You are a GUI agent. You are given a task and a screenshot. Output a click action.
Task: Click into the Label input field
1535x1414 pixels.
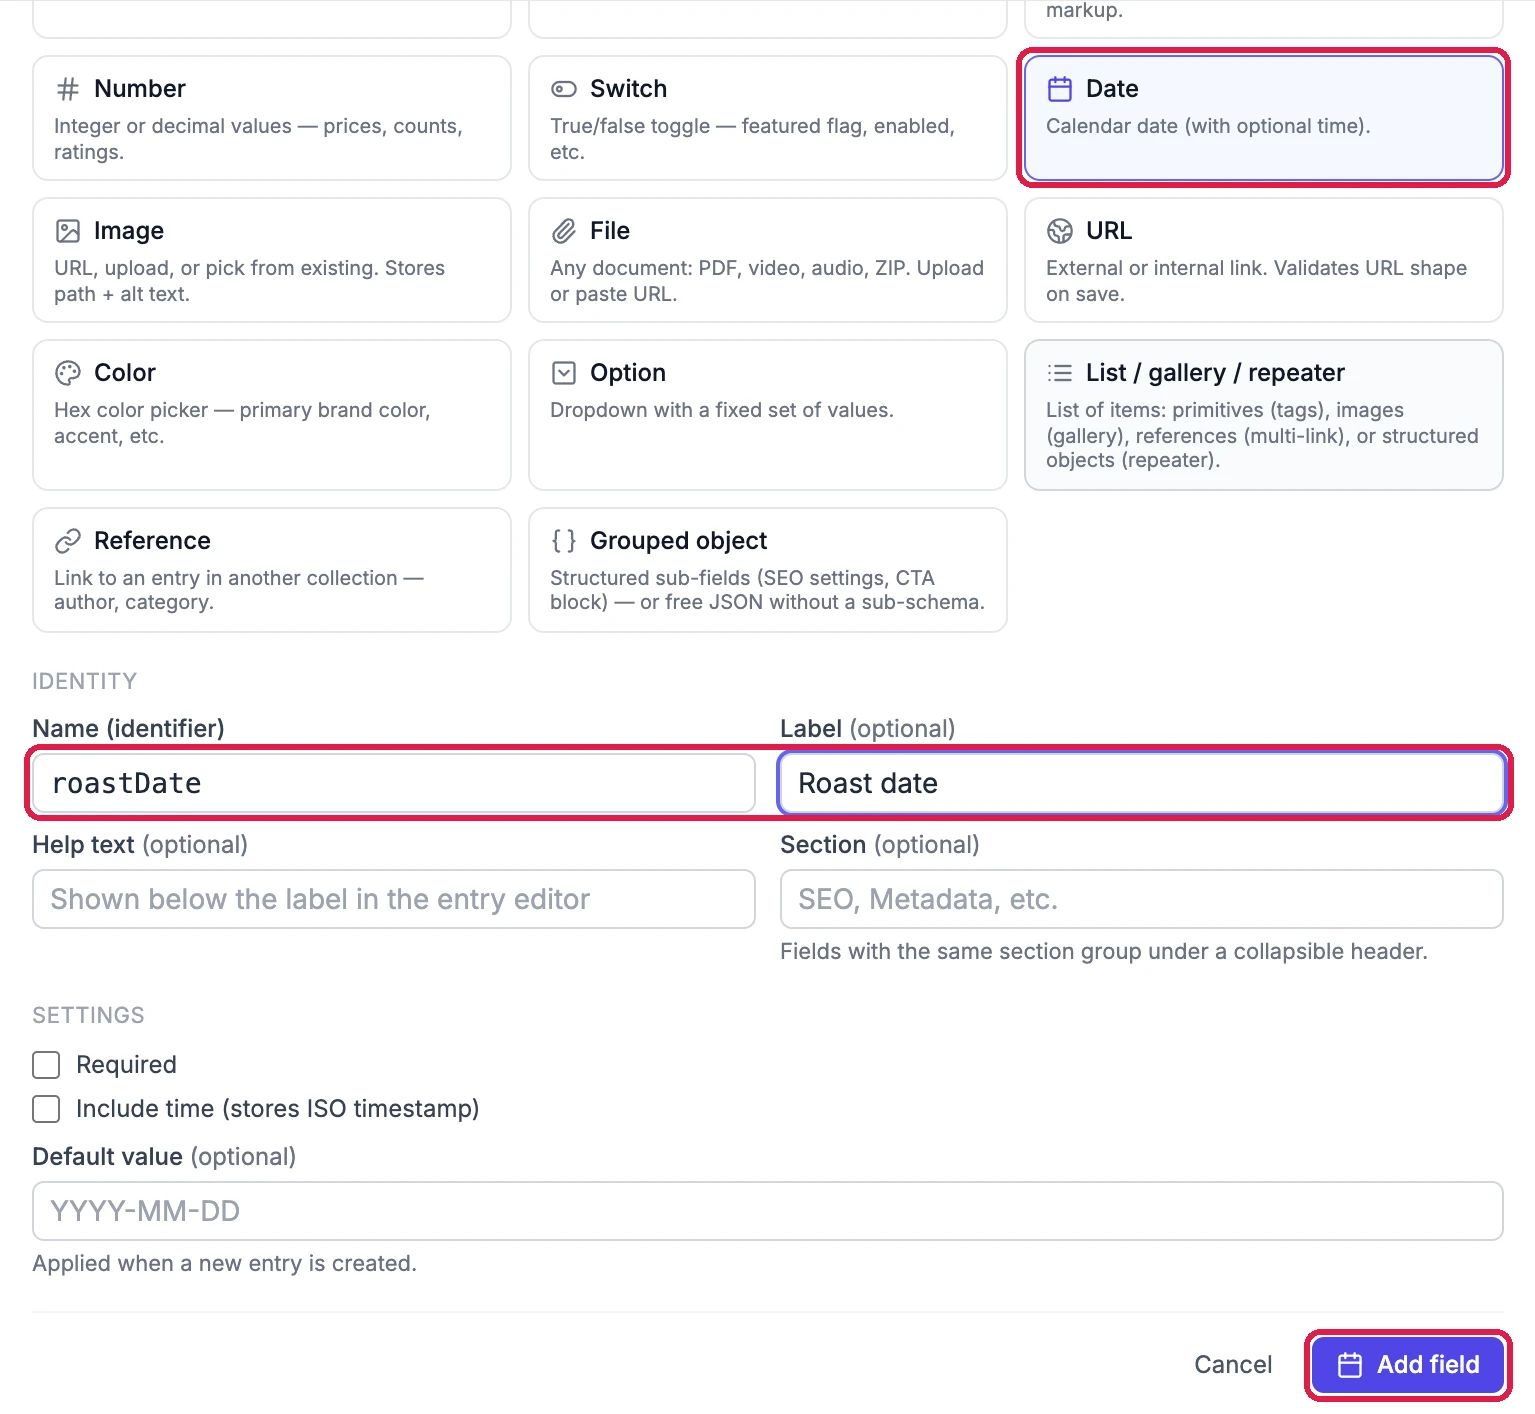click(1142, 783)
